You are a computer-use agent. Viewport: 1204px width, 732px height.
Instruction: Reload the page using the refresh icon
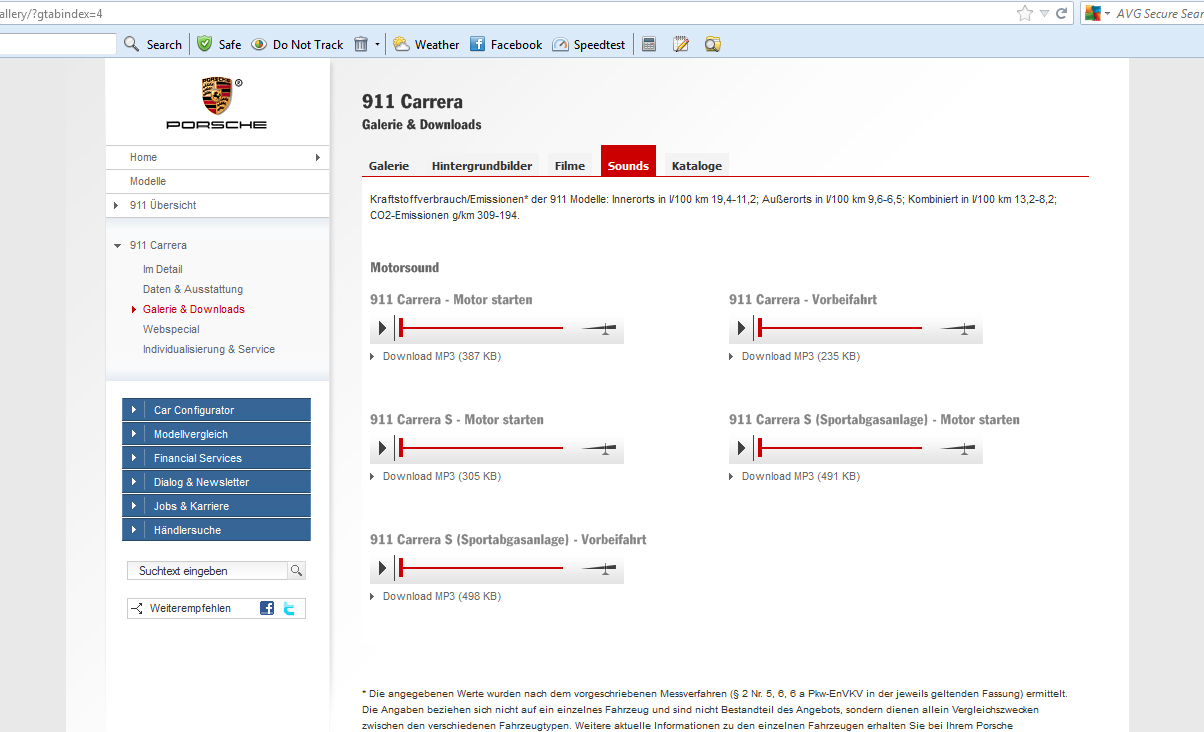point(1061,14)
